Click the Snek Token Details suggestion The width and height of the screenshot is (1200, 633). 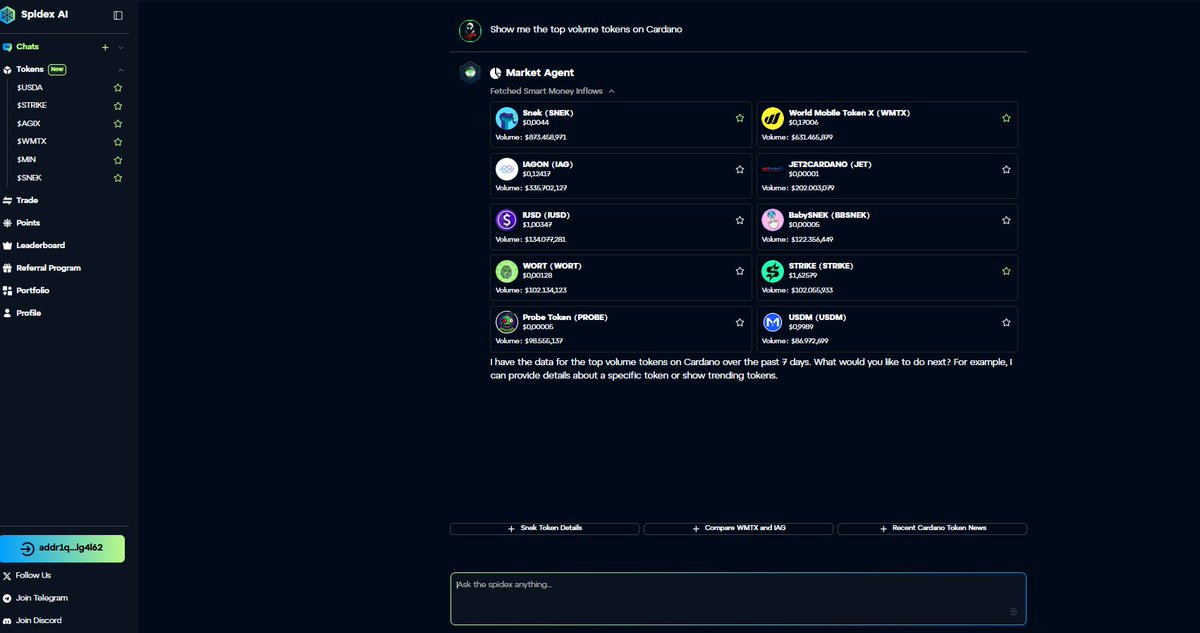(545, 528)
